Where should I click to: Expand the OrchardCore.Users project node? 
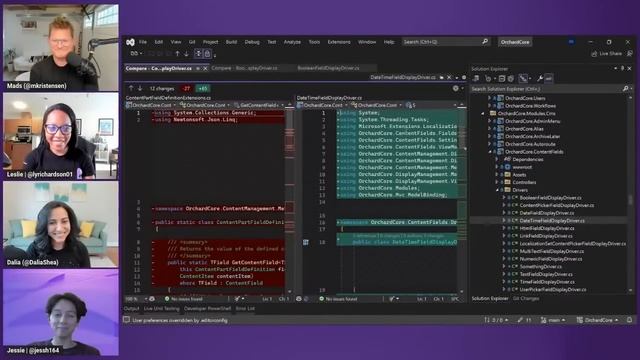click(x=489, y=98)
